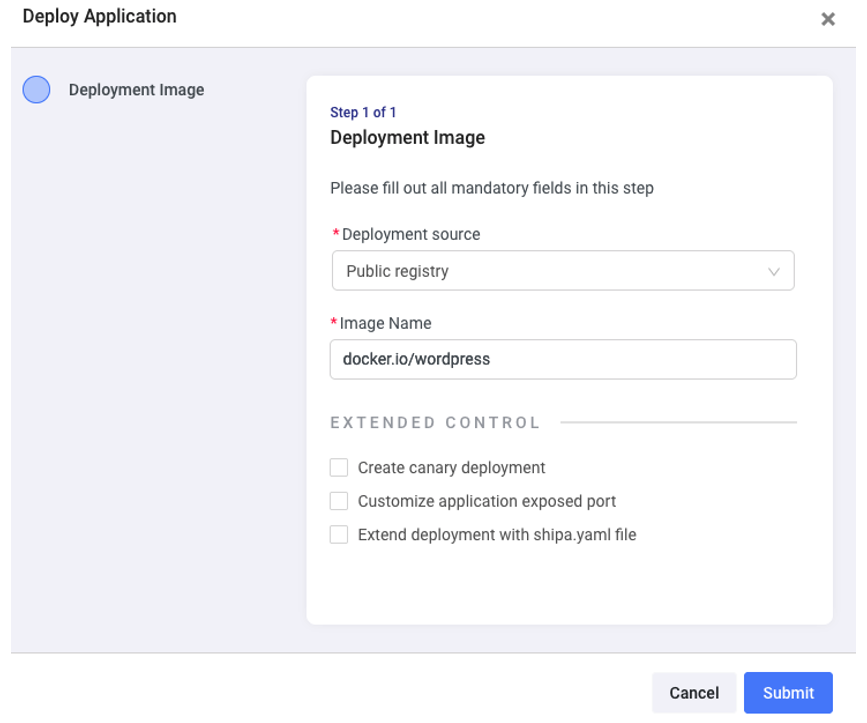Click the Step 1 of 1 indicator text
Screen dimensions: 867x723
click(x=363, y=112)
